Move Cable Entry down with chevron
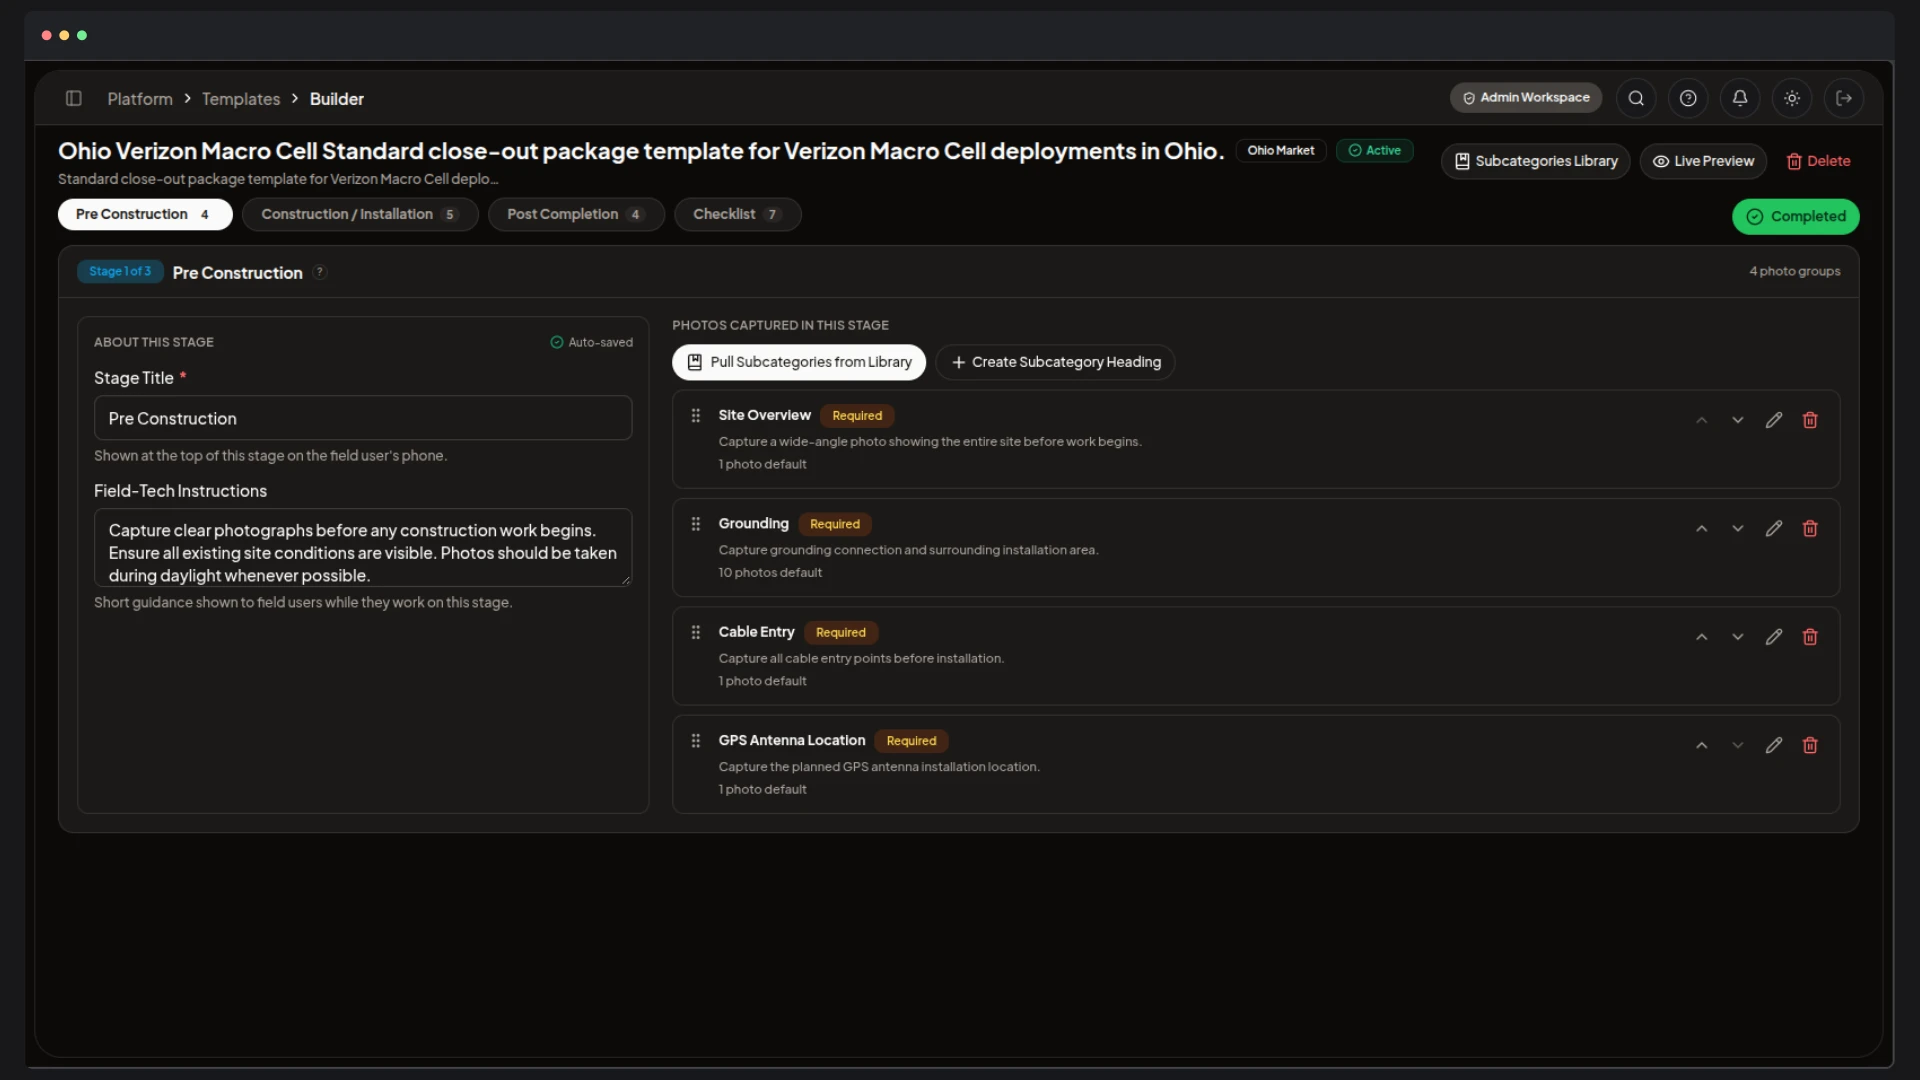The height and width of the screenshot is (1080, 1920). click(1738, 637)
